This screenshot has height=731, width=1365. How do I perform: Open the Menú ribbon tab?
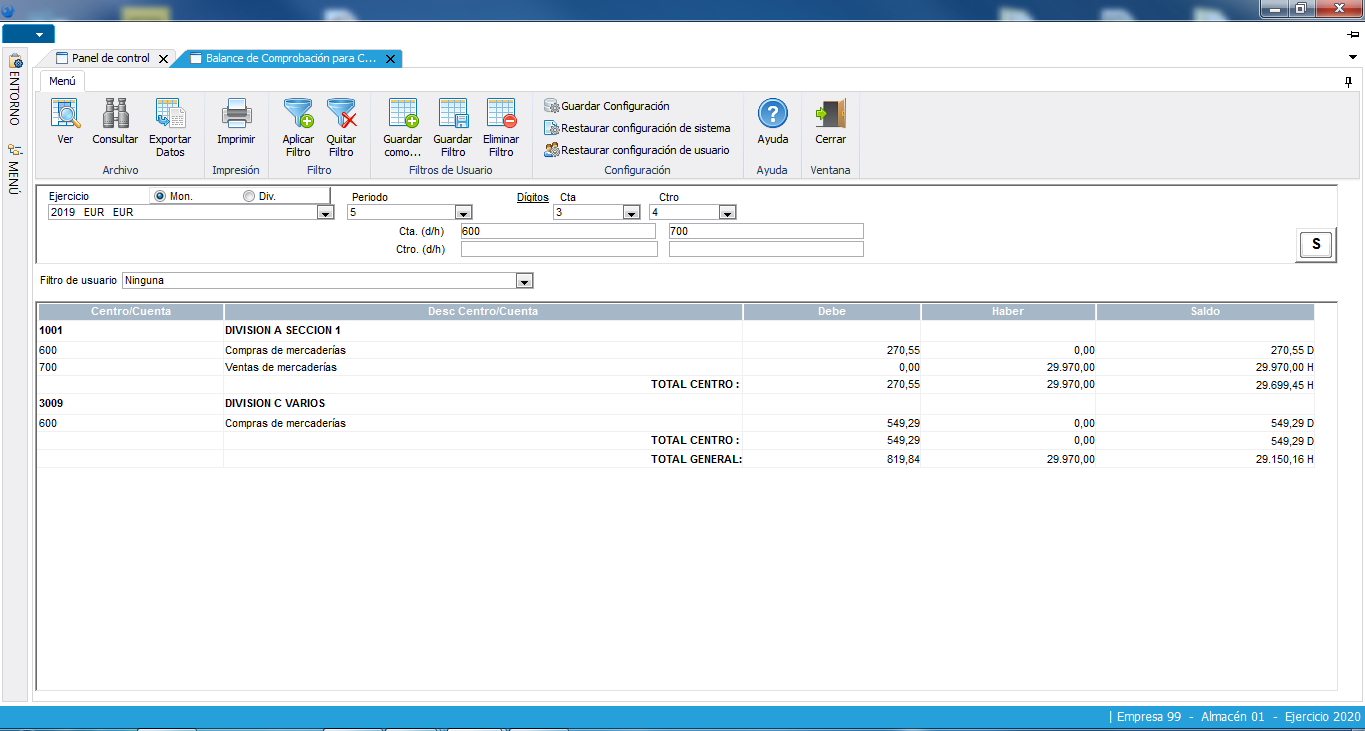click(x=63, y=81)
